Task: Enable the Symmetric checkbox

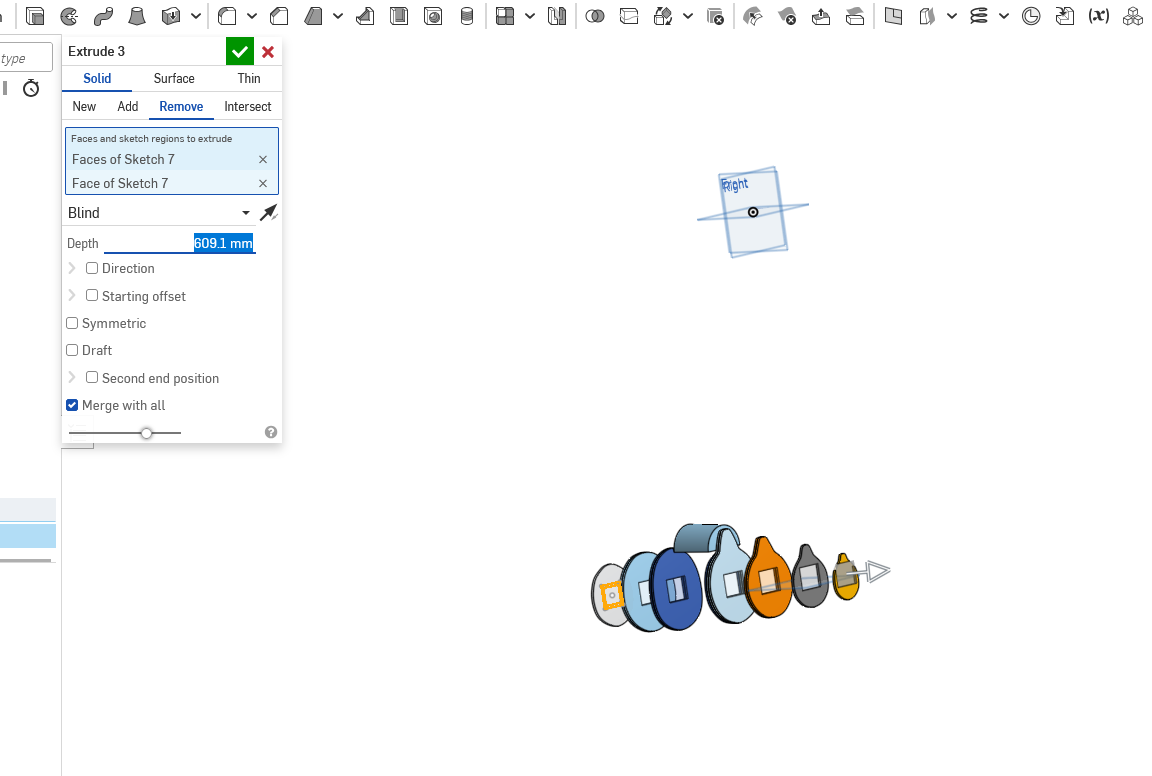Action: click(x=72, y=323)
